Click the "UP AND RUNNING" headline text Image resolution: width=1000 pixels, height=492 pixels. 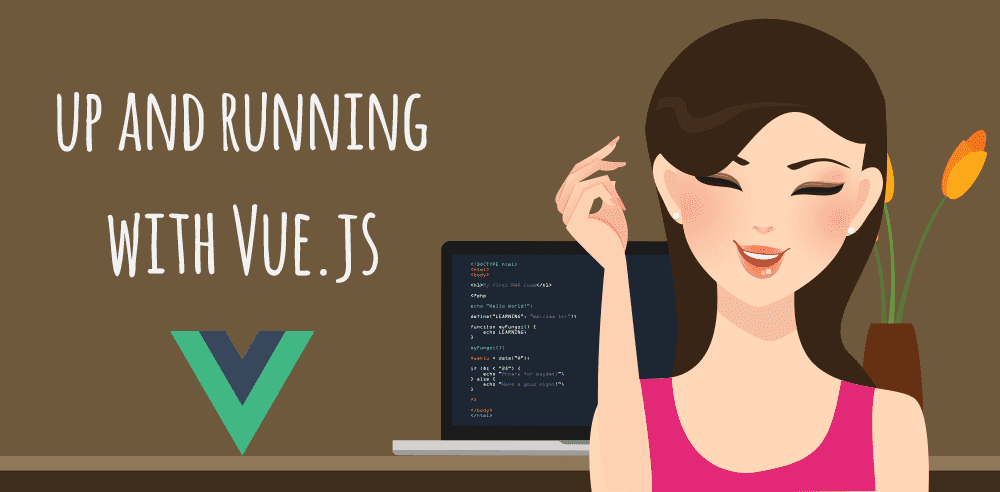[x=242, y=123]
